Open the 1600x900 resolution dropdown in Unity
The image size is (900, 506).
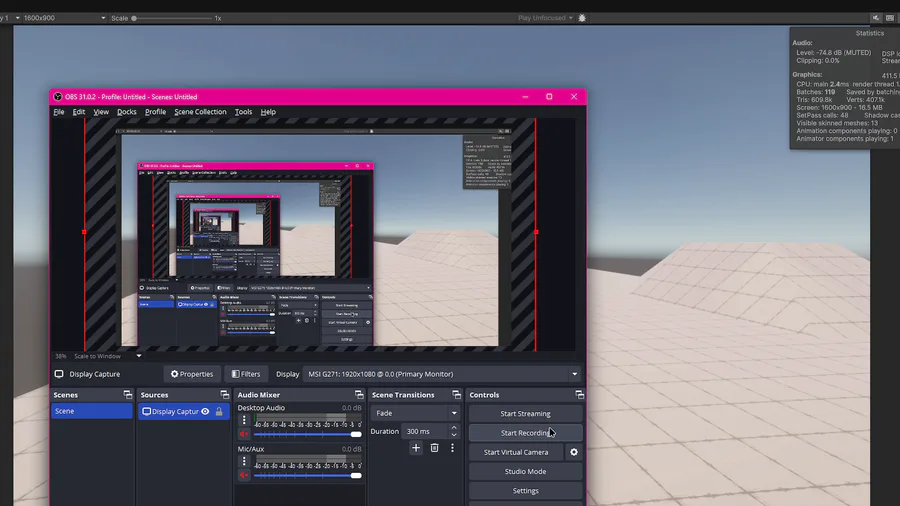tap(64, 18)
